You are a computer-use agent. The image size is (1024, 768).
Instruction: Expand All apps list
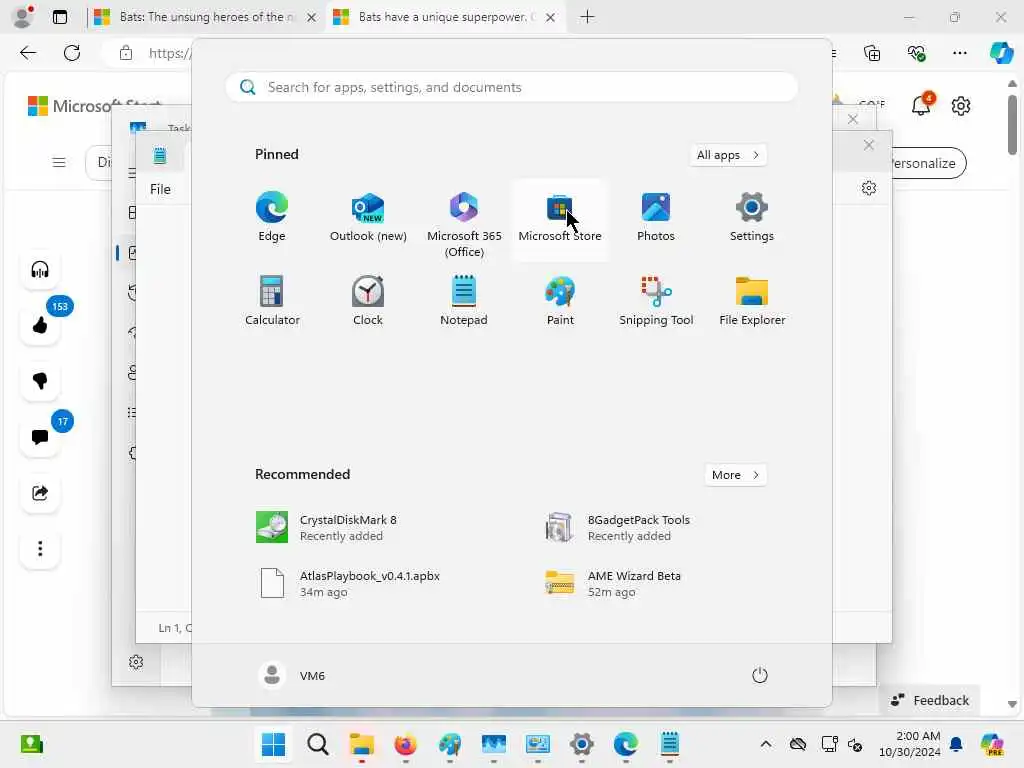coord(728,155)
